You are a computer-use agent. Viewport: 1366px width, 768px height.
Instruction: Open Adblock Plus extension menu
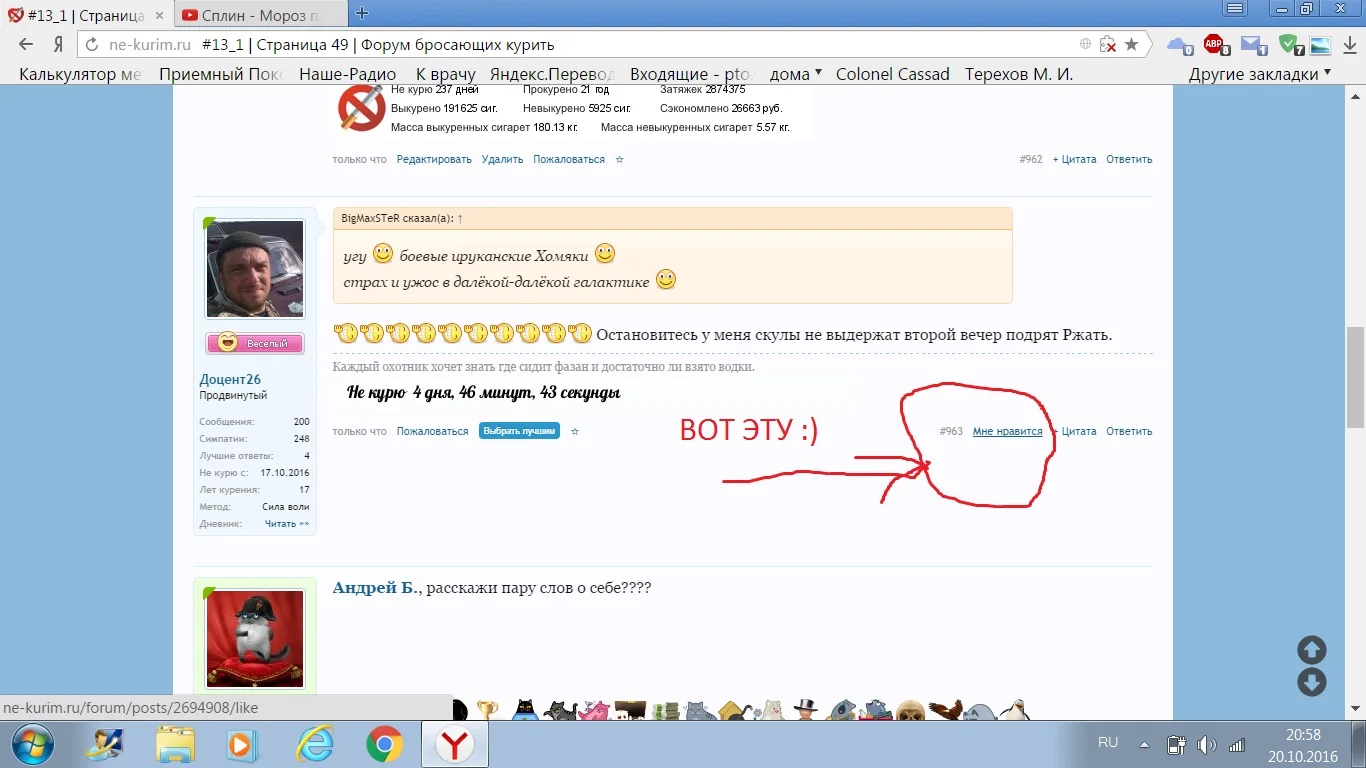[1213, 44]
